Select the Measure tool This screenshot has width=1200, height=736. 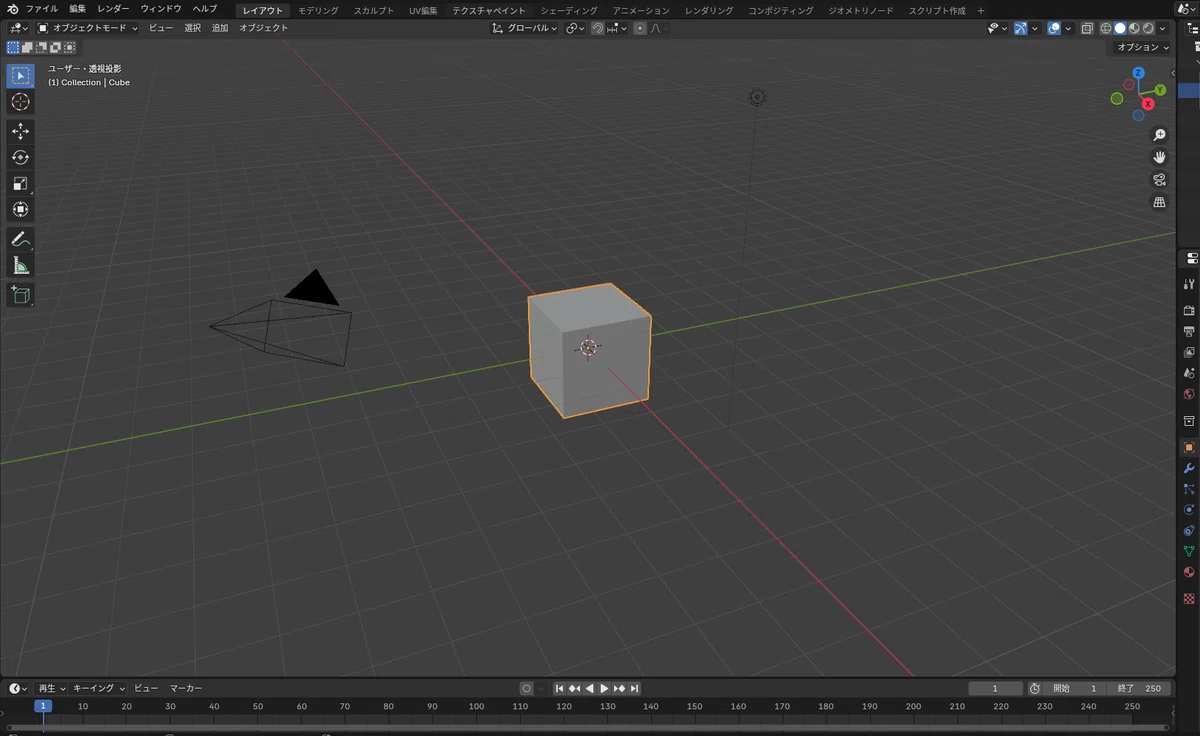click(20, 265)
